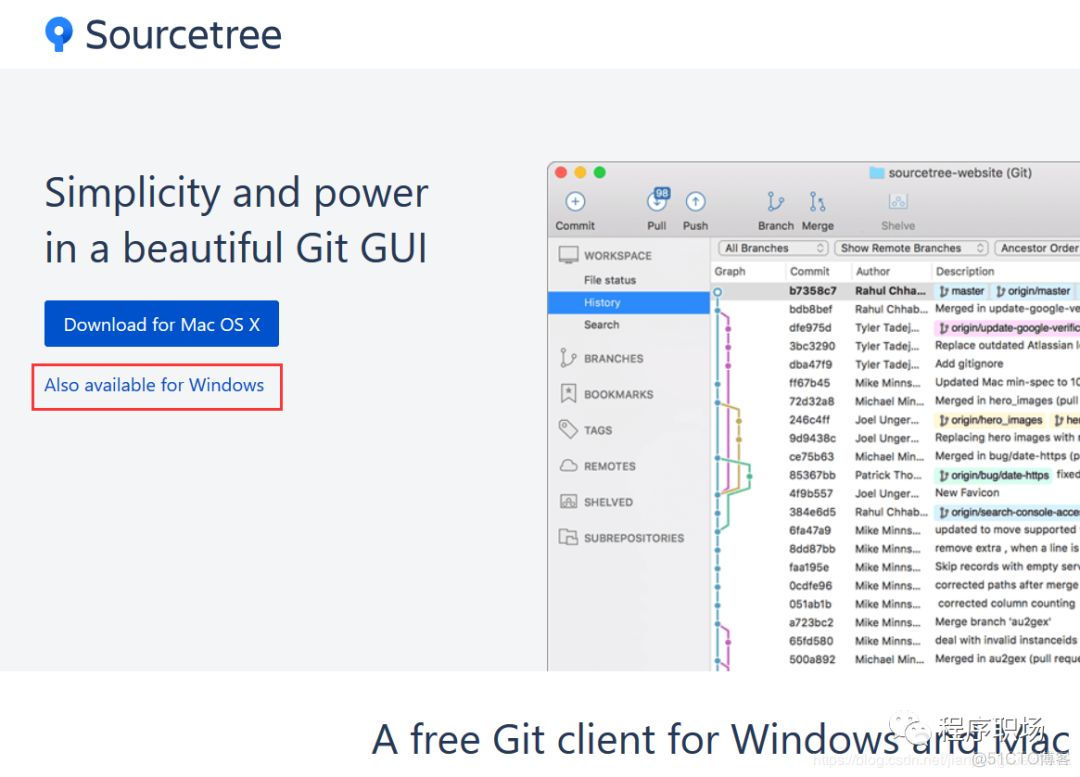Click the Author column header
The height and width of the screenshot is (777, 1080).
pyautogui.click(x=873, y=271)
